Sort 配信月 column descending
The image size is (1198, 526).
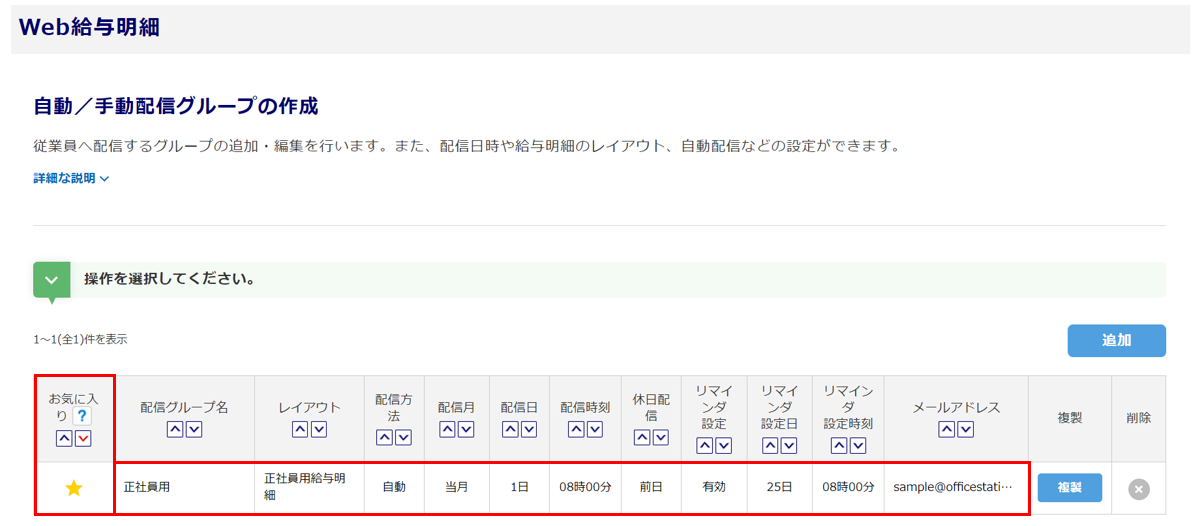tap(466, 430)
